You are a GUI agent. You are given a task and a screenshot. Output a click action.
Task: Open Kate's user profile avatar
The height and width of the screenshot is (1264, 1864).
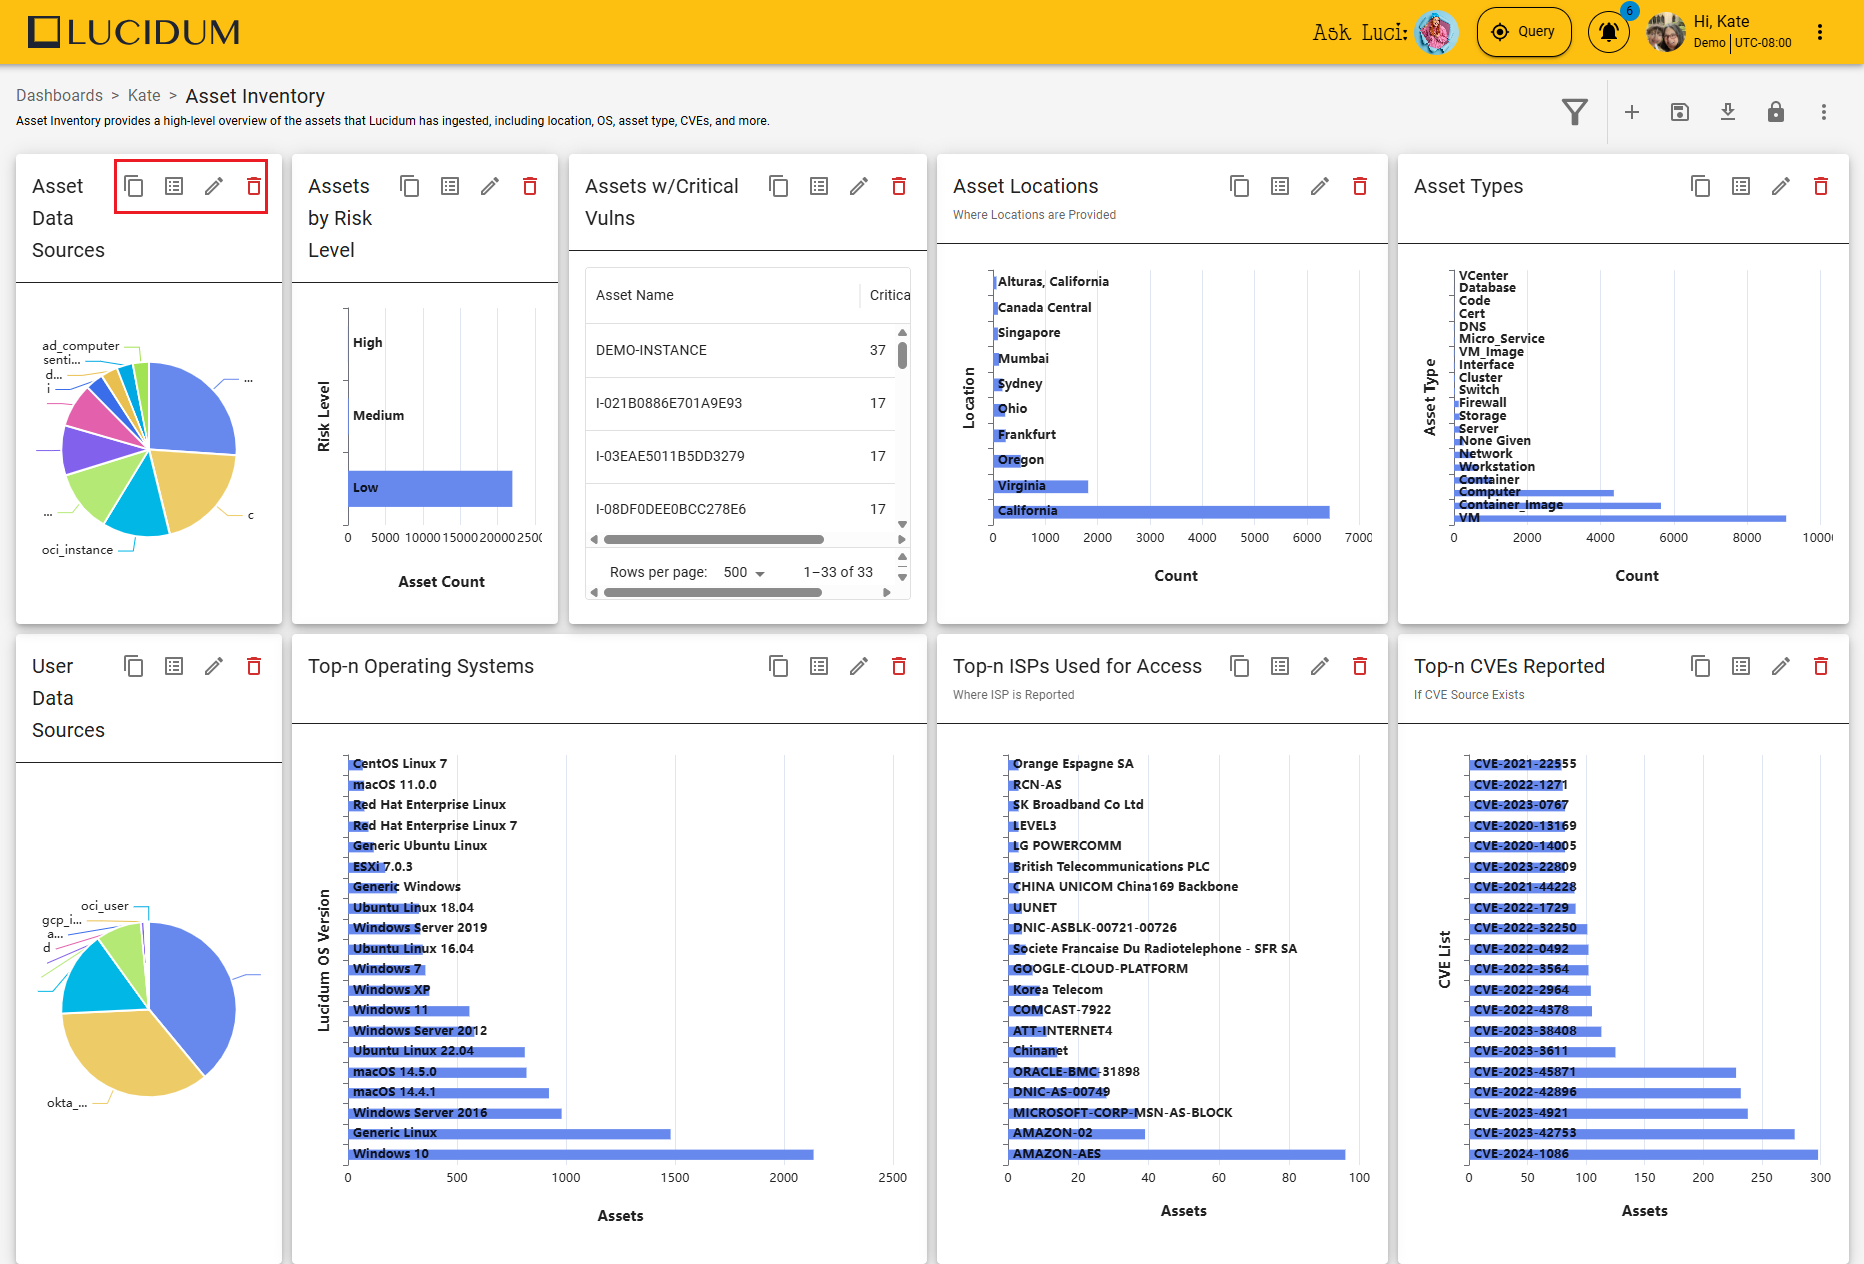[1666, 32]
